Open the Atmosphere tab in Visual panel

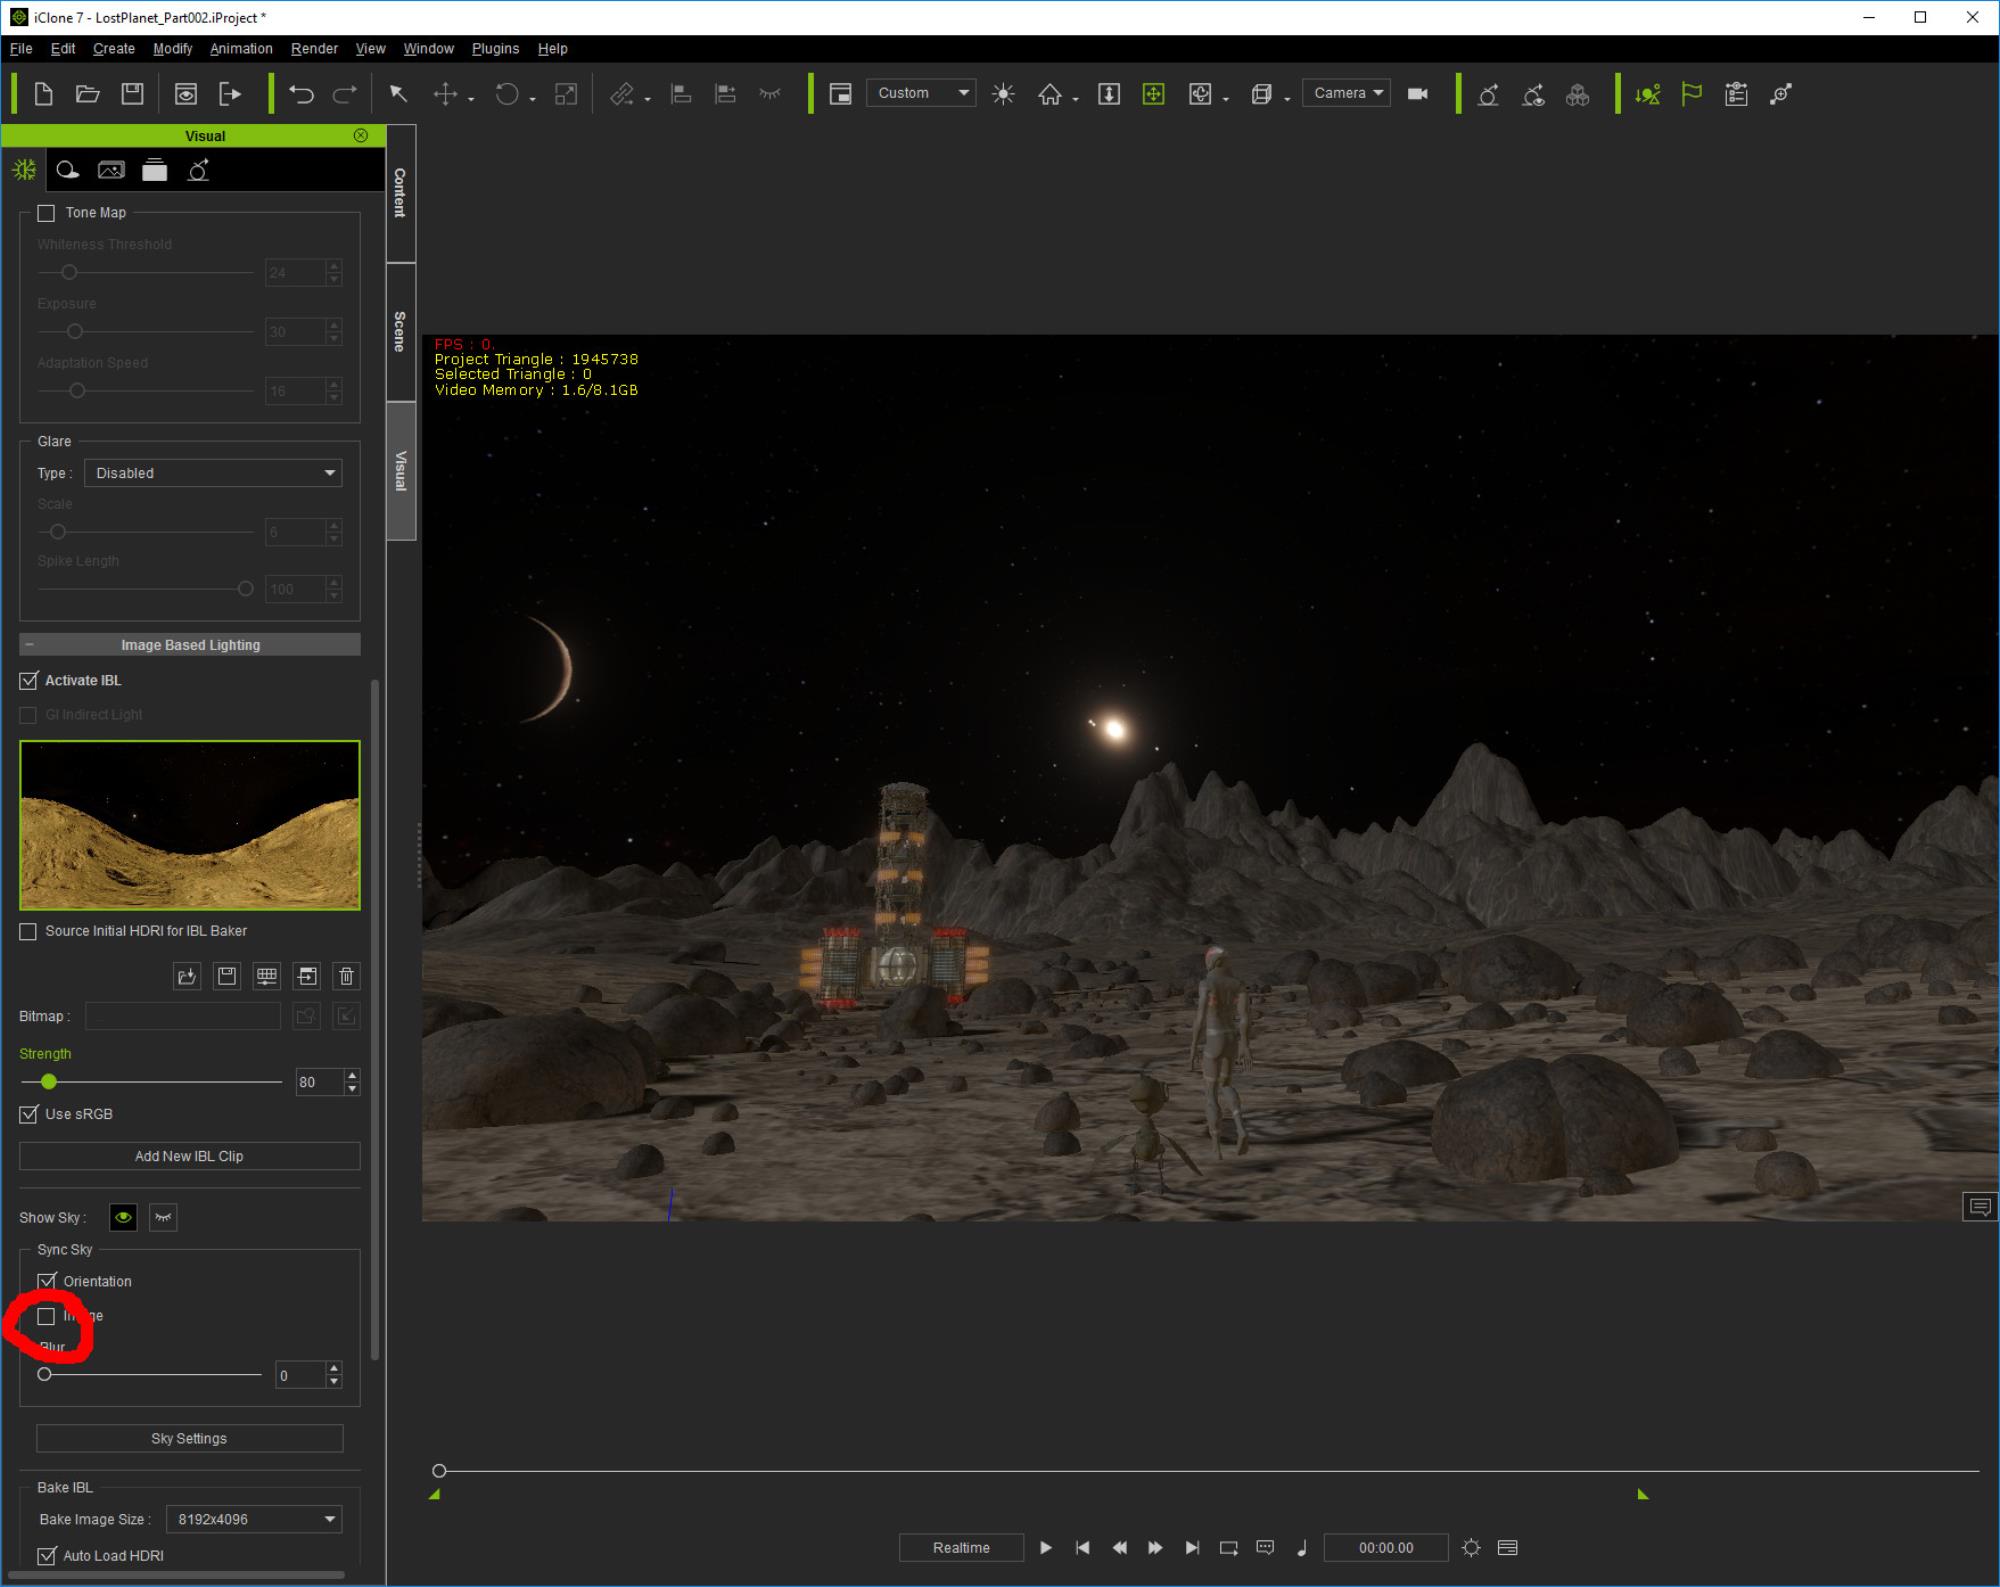tap(24, 170)
